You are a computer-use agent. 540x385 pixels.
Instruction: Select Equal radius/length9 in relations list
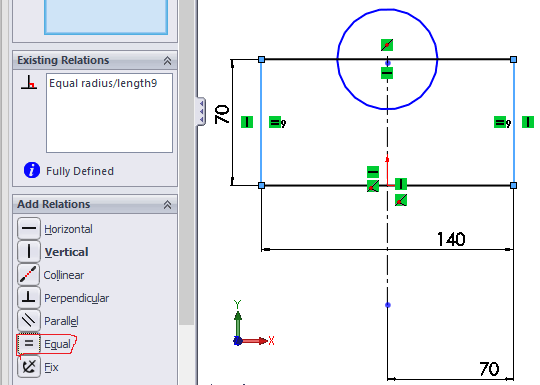103,83
